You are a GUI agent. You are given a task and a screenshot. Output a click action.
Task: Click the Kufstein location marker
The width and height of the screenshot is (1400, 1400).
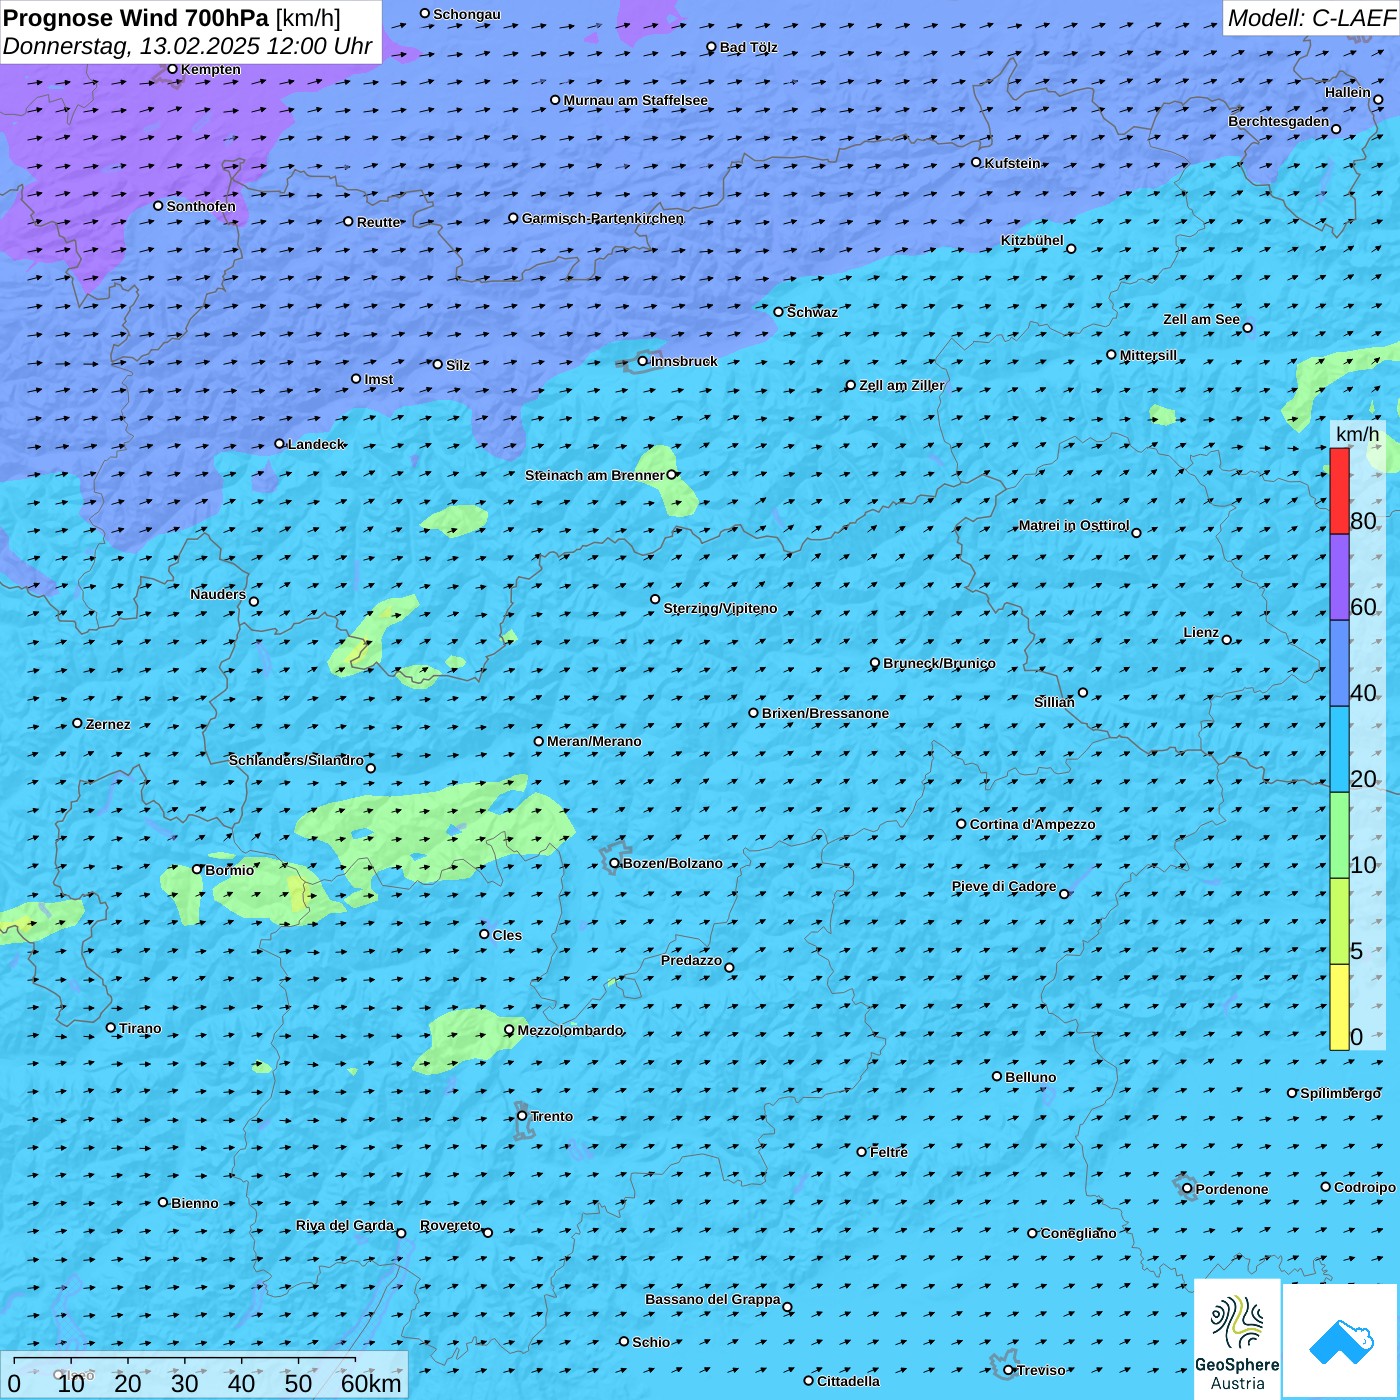click(976, 162)
